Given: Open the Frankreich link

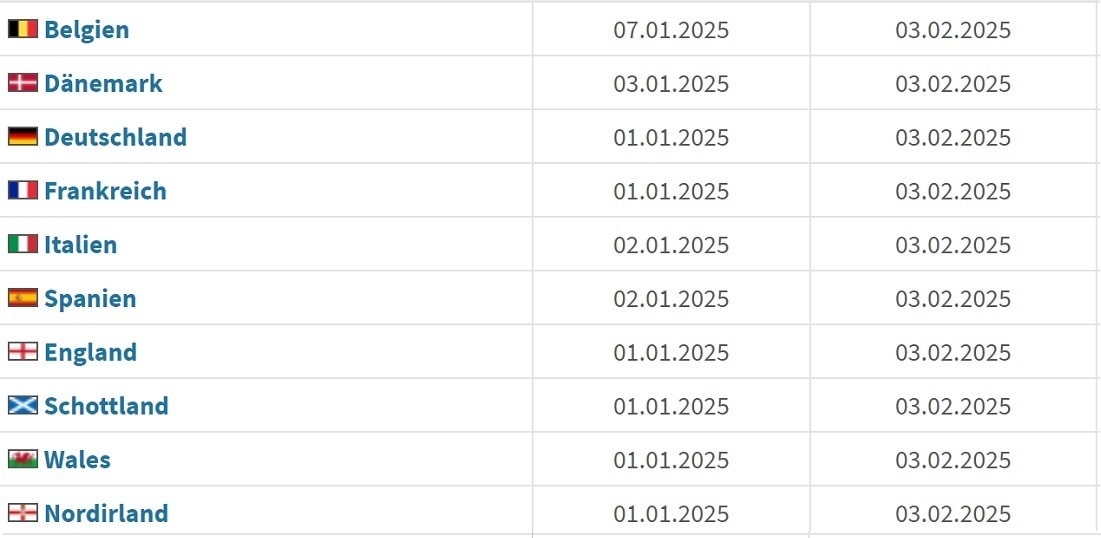Looking at the screenshot, I should tap(105, 190).
